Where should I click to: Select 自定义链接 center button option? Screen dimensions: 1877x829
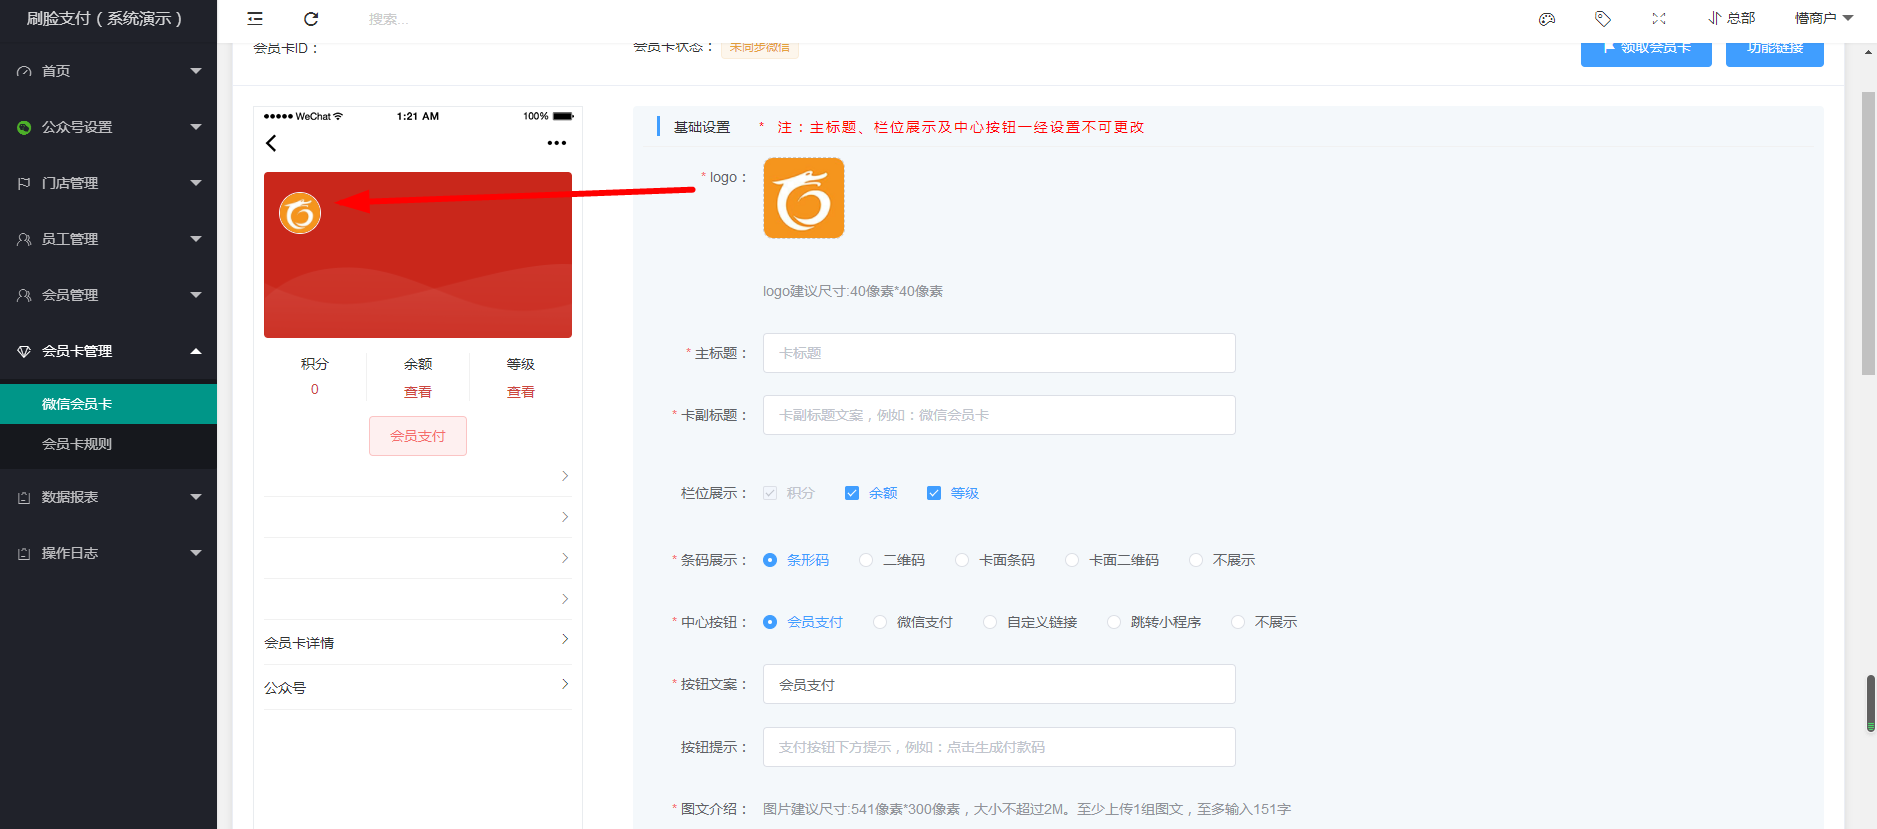click(990, 622)
